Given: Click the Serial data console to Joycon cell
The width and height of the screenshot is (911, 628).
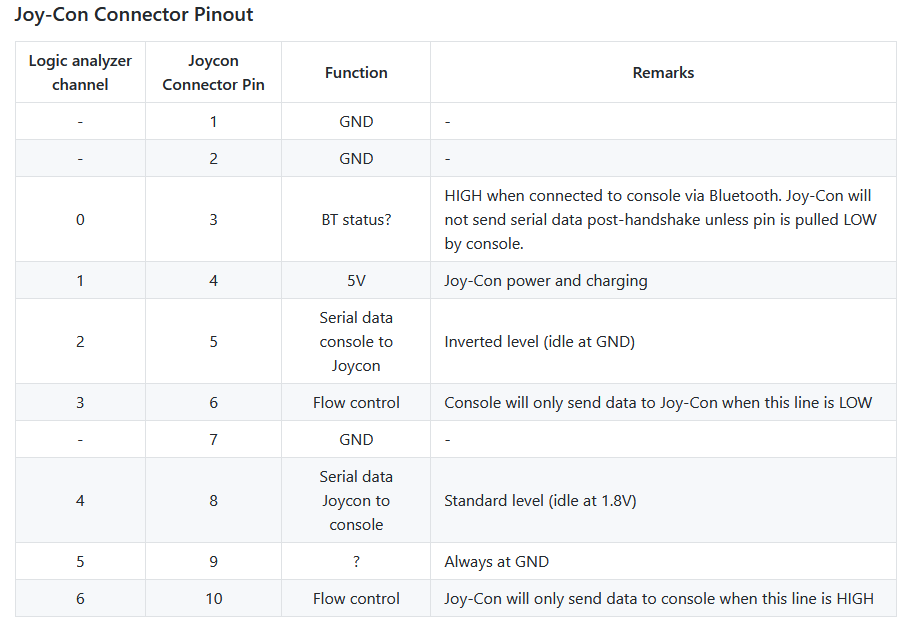Looking at the screenshot, I should coord(356,342).
